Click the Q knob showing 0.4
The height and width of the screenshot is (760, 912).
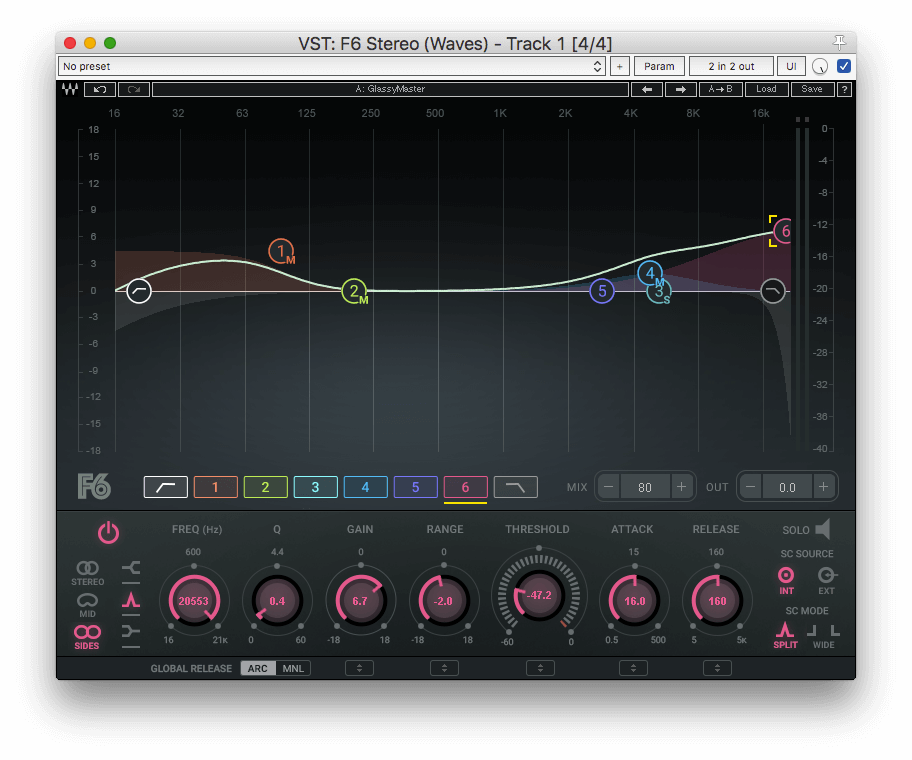point(277,601)
